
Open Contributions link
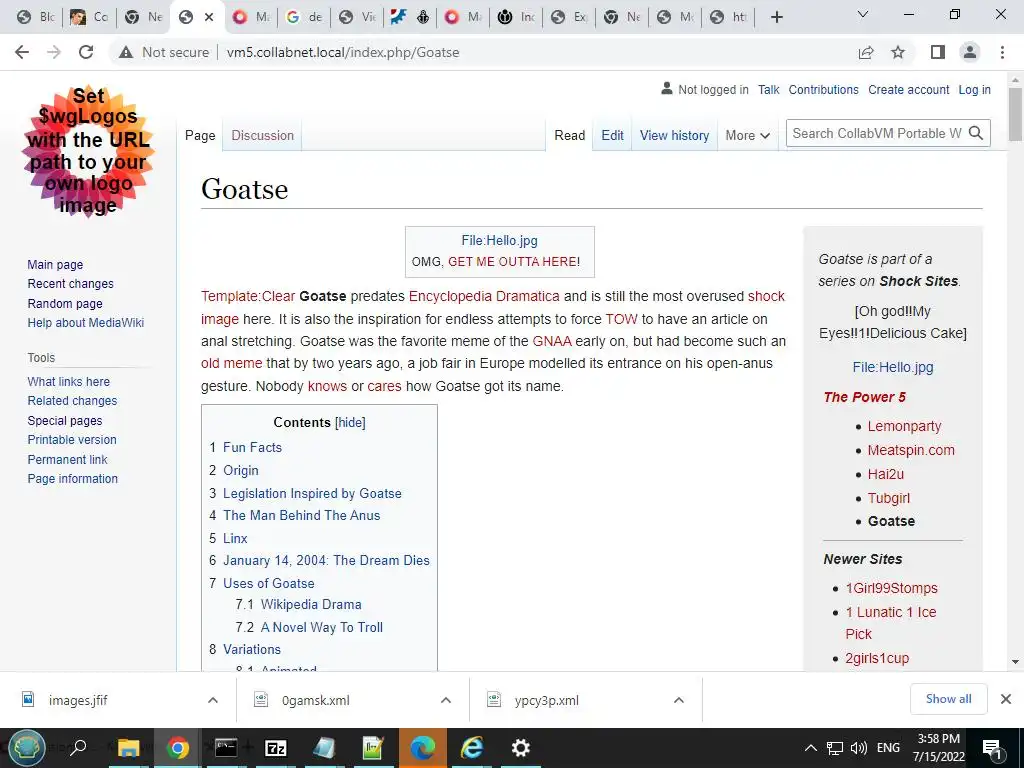coord(824,89)
